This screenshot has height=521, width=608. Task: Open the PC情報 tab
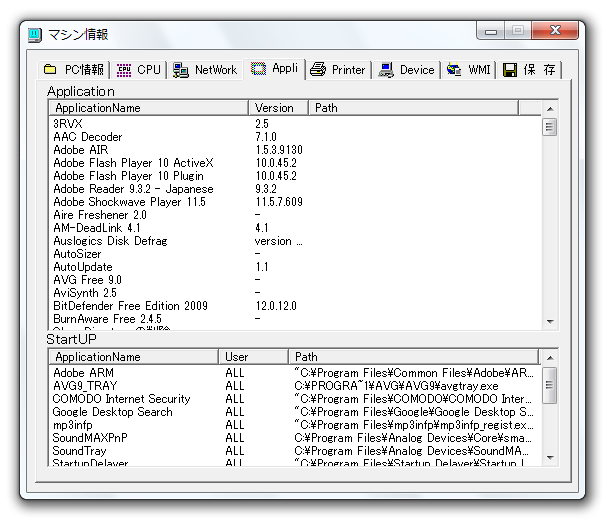tap(74, 70)
